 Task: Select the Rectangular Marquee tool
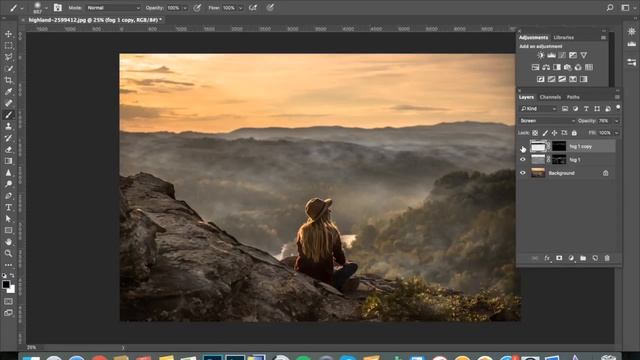(8, 46)
